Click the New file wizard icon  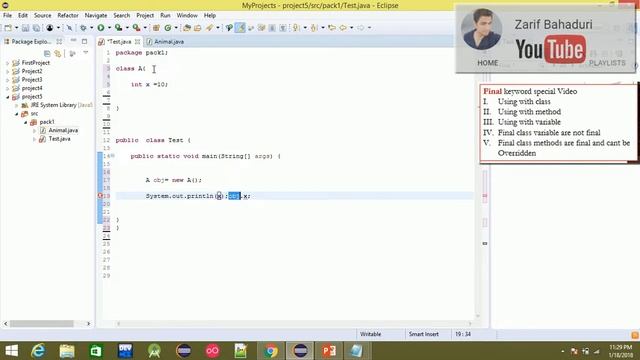8,28
